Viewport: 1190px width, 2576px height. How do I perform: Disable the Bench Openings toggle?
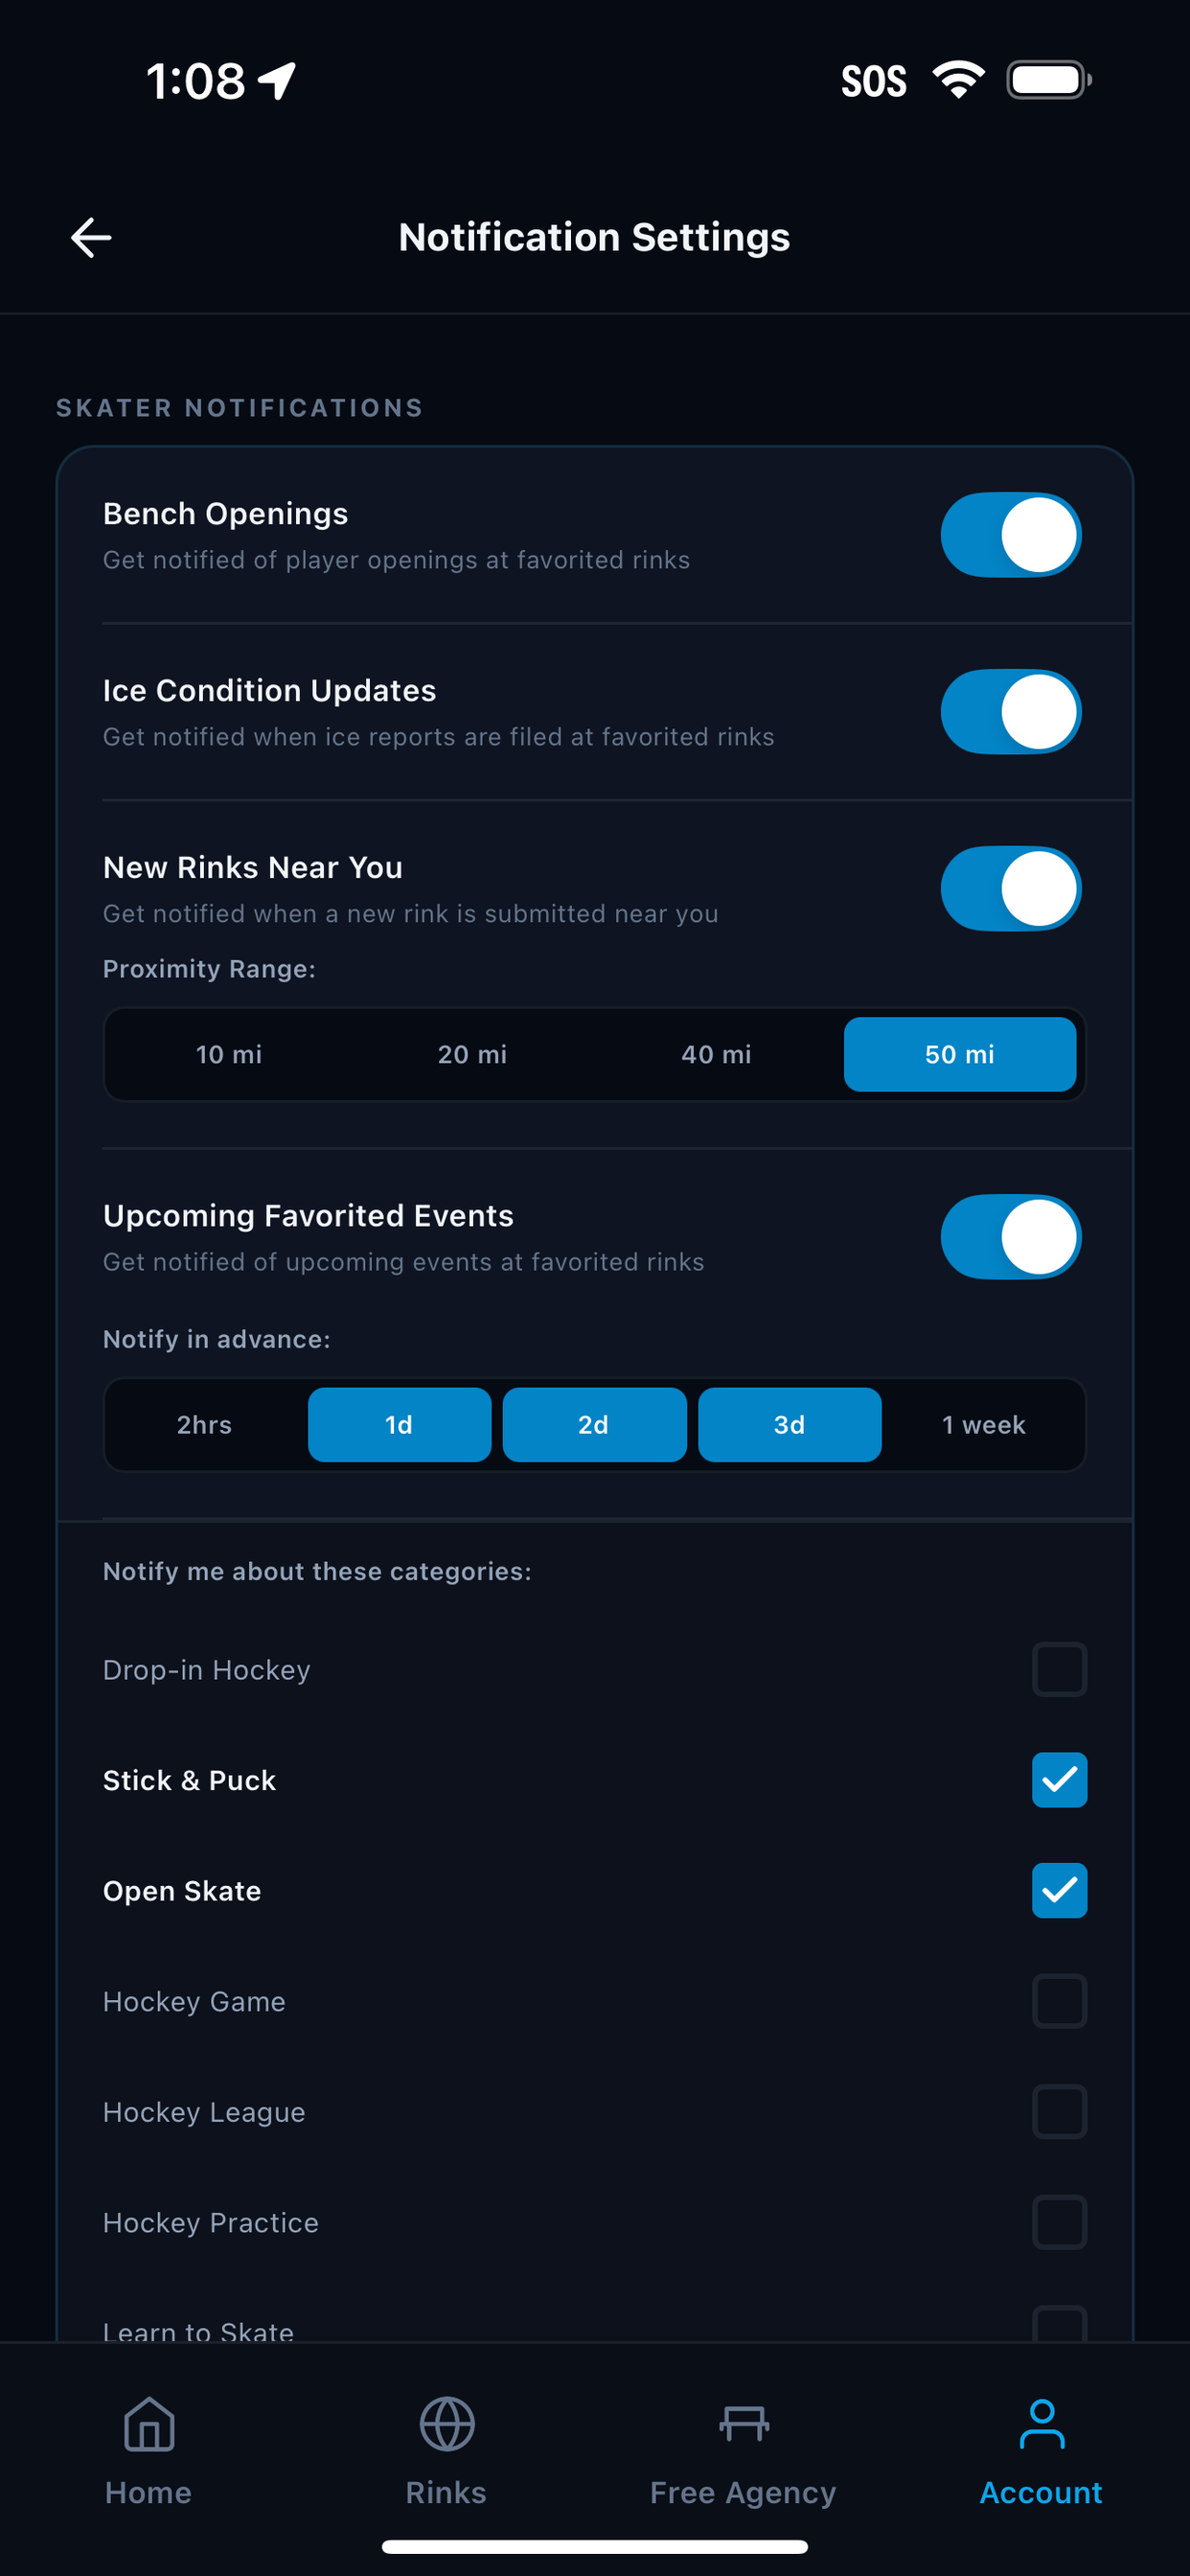[x=1010, y=535]
